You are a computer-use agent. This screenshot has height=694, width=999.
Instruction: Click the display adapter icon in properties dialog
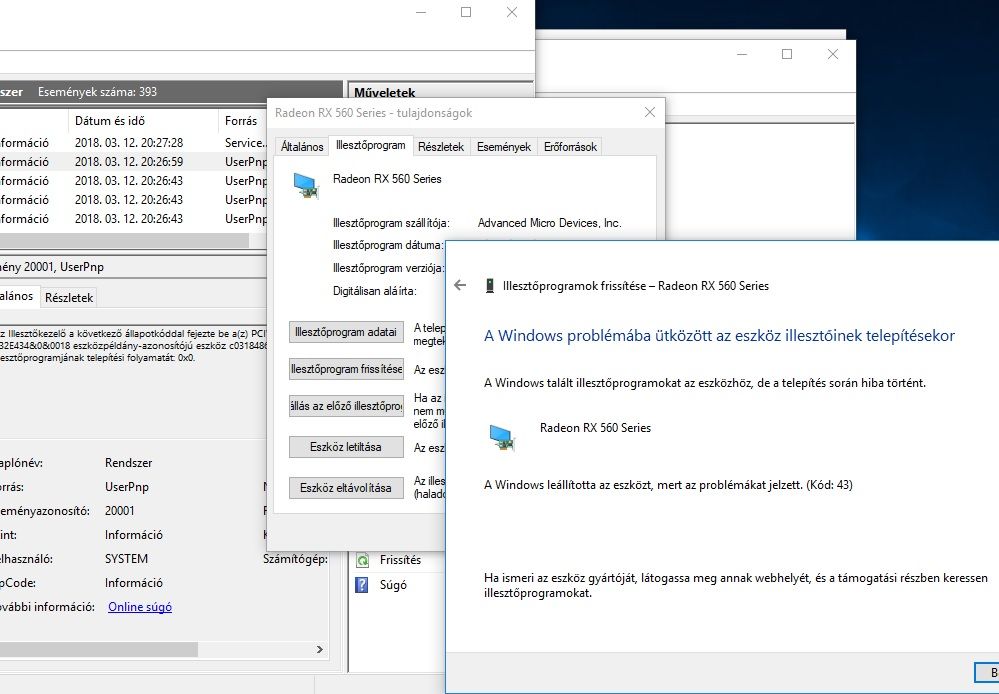306,186
